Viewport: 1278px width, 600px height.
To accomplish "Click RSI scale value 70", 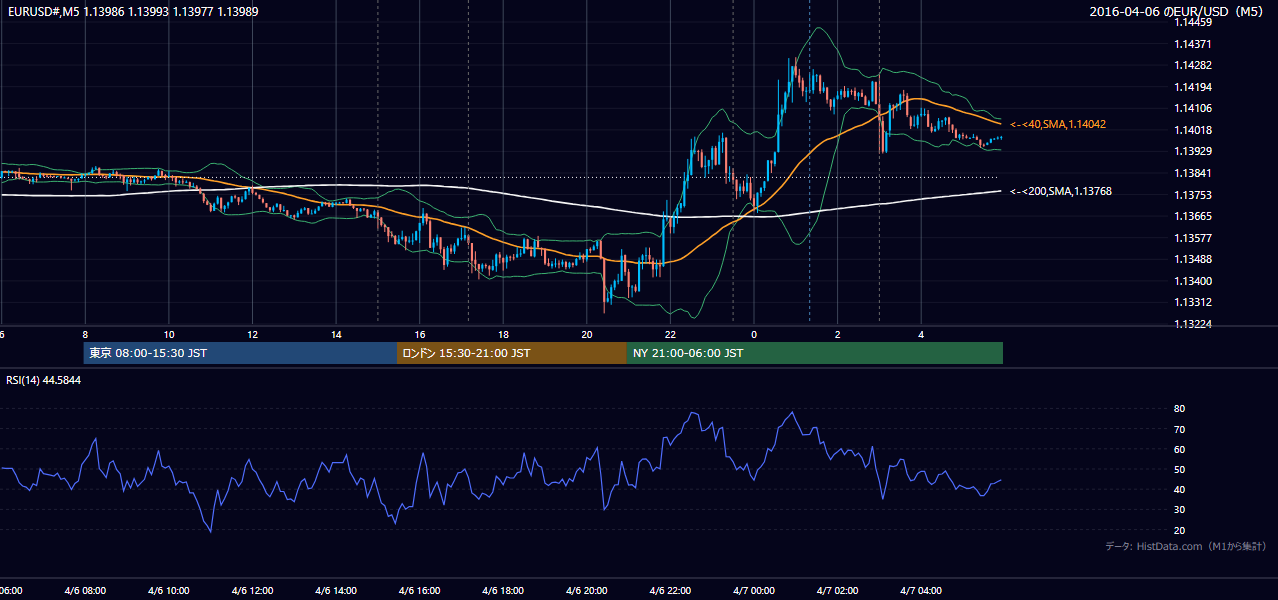I will click(x=1179, y=429).
